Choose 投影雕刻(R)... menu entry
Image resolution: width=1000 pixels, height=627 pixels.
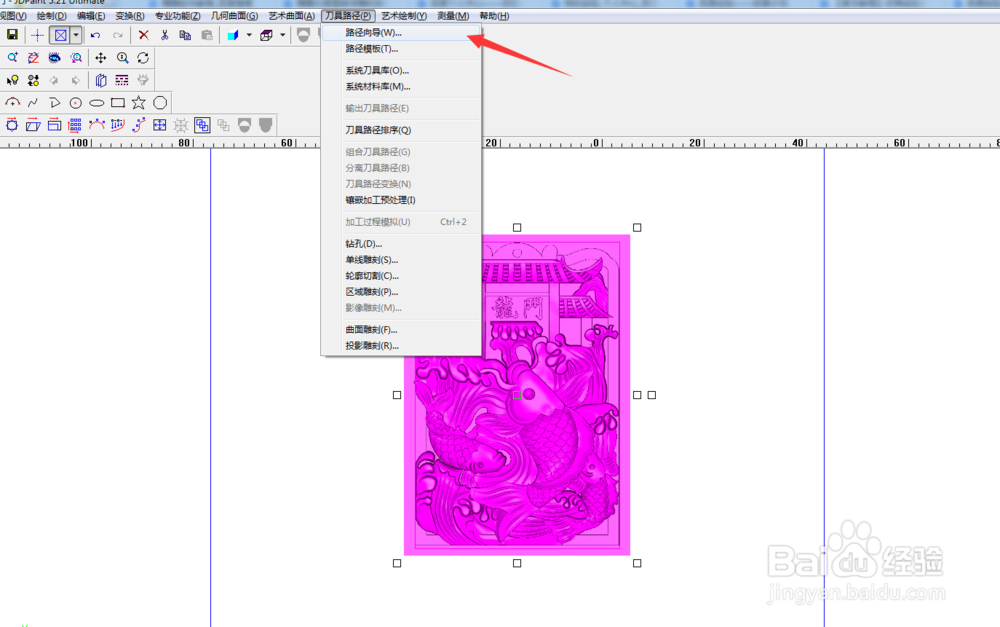click(x=401, y=346)
